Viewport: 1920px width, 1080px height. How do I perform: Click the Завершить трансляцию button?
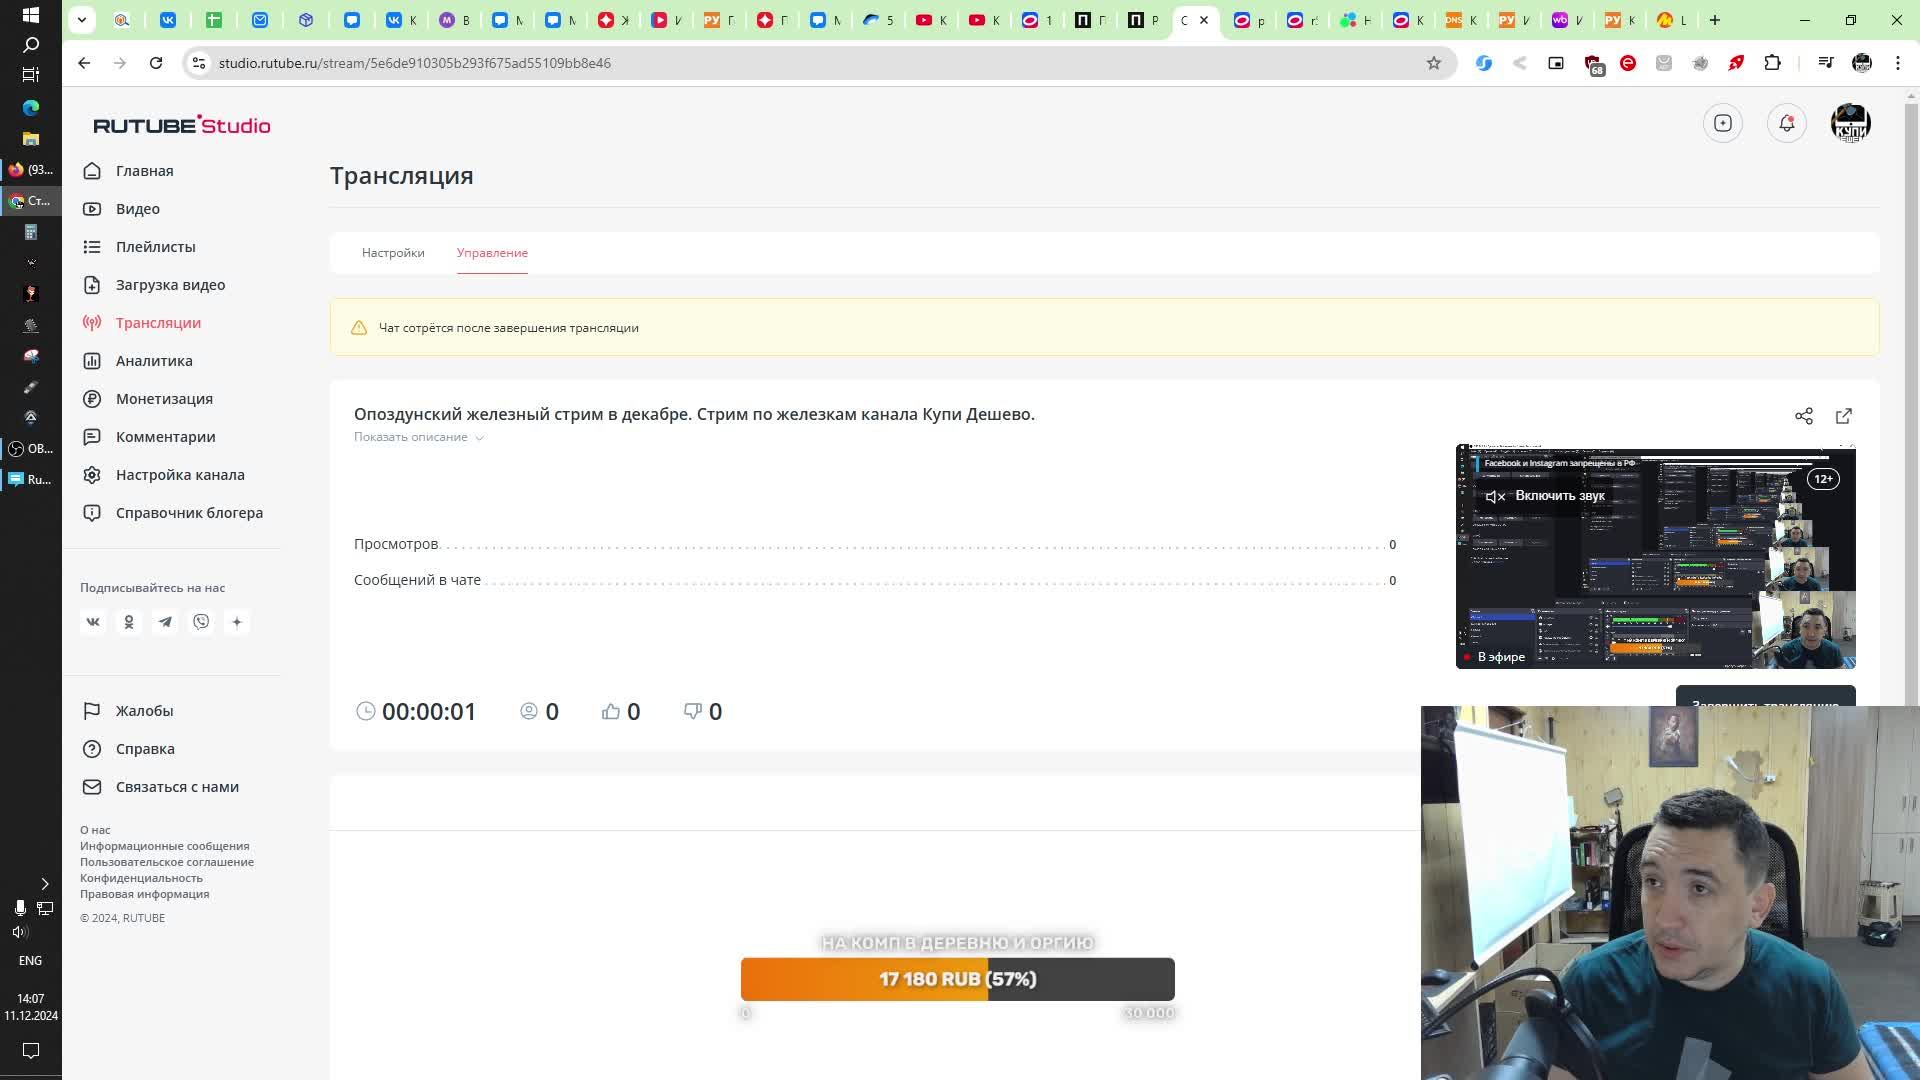pyautogui.click(x=1765, y=697)
